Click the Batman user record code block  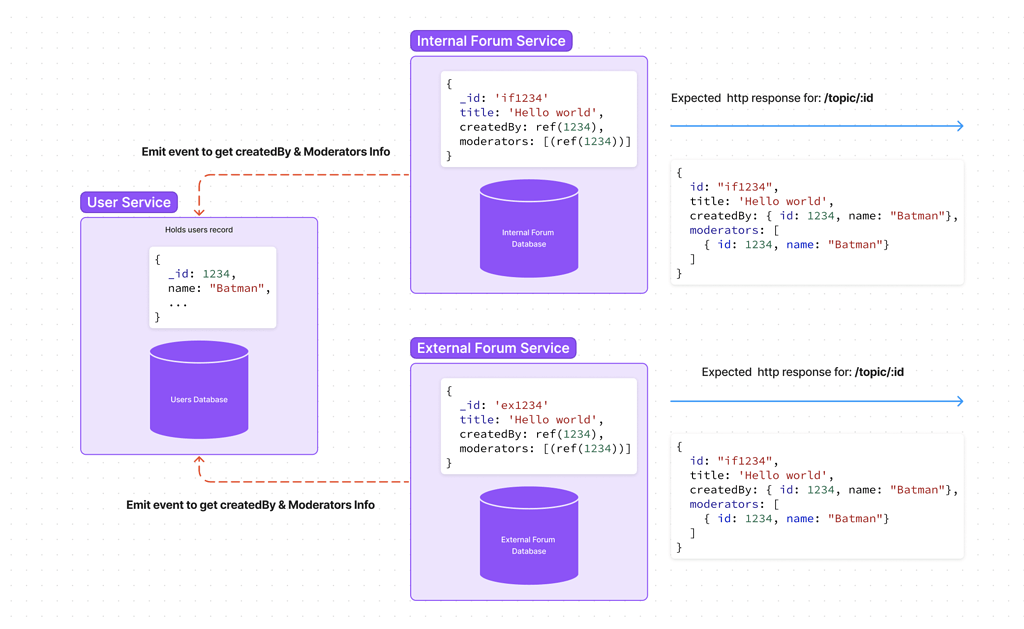click(x=212, y=288)
